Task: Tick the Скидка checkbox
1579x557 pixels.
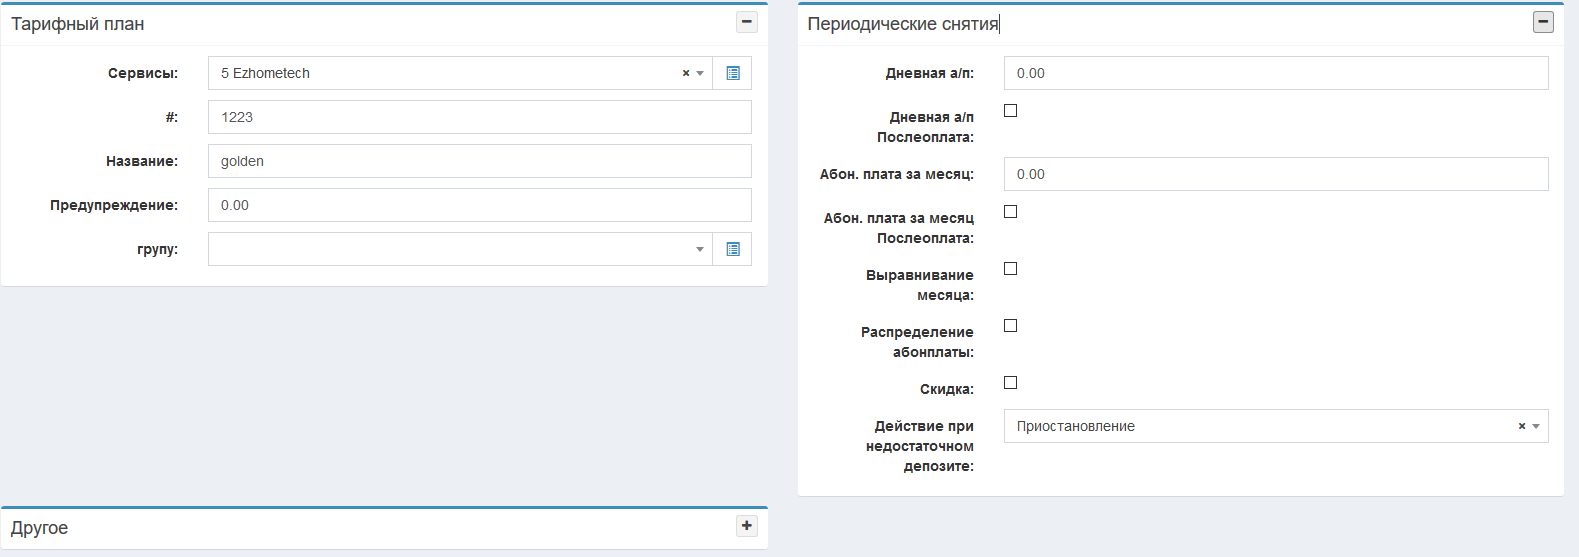Action: point(1010,383)
